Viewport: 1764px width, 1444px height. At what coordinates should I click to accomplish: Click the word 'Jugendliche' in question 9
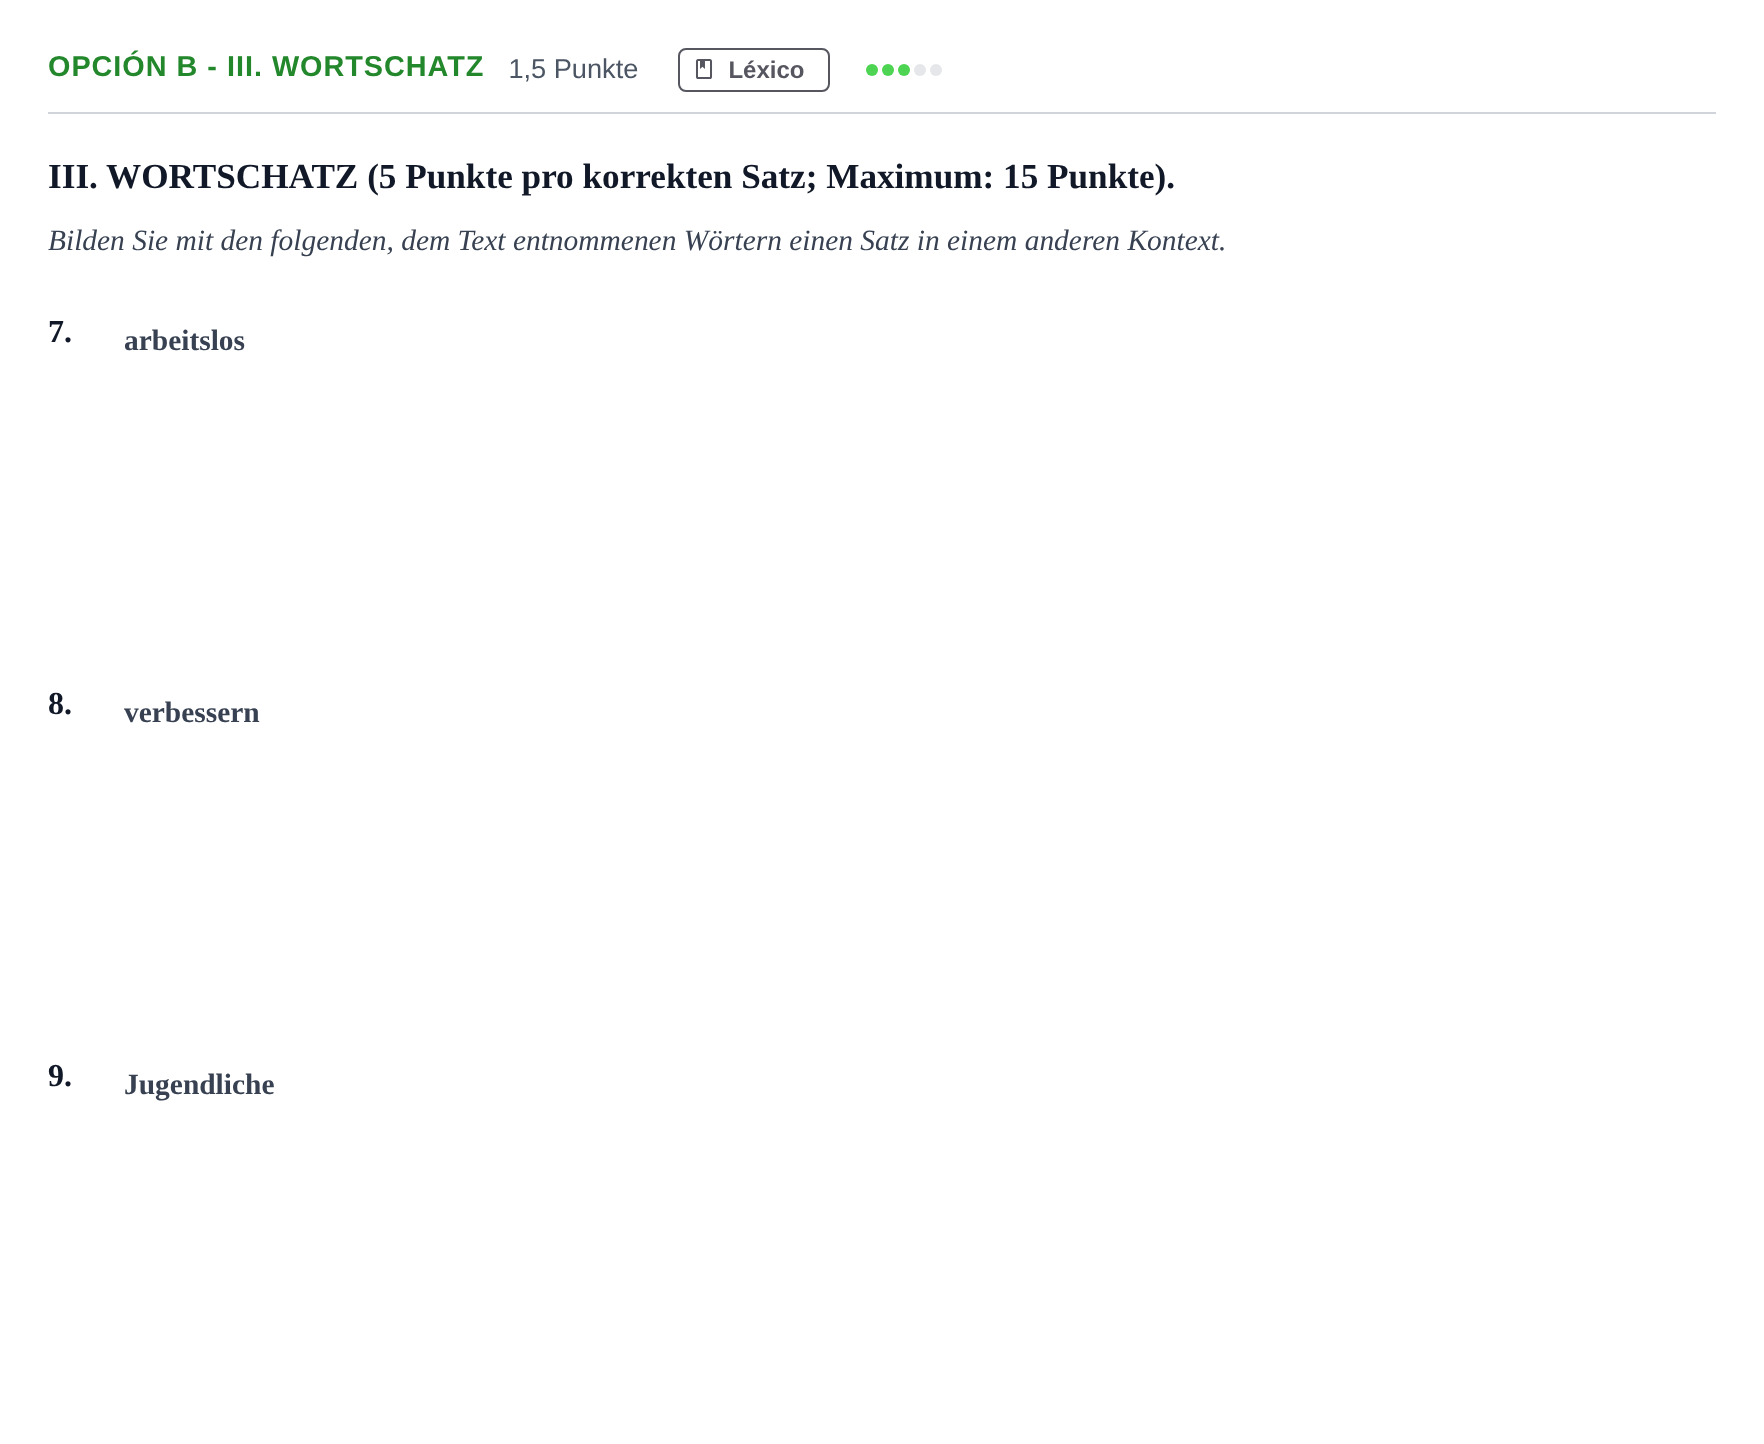(199, 1085)
